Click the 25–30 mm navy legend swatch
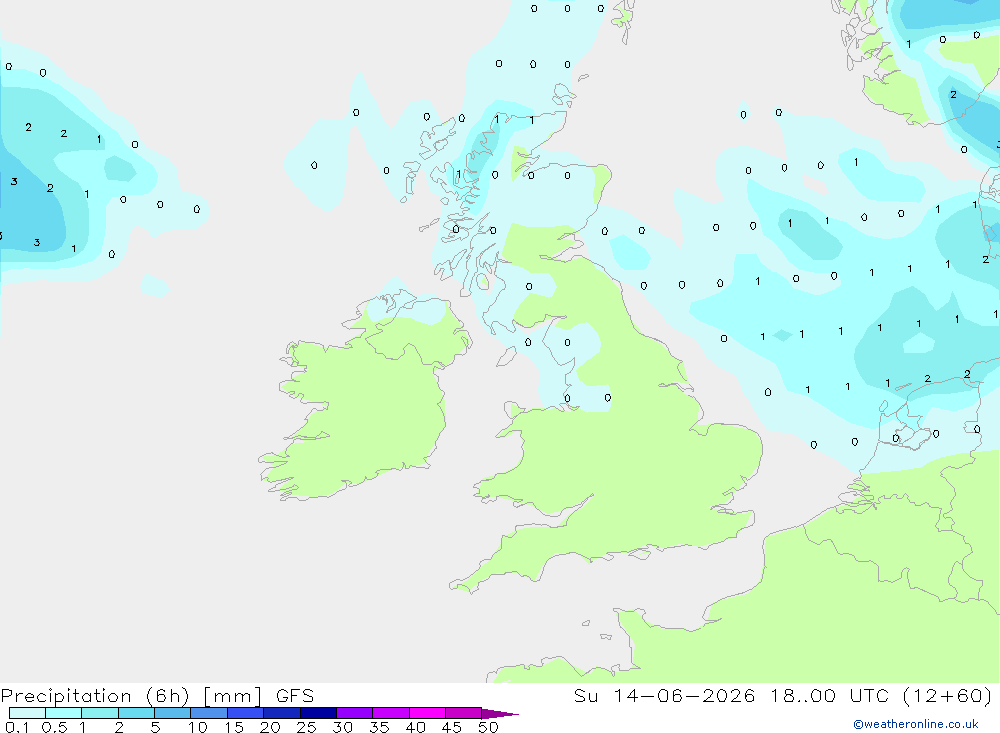This screenshot has width=1000, height=733. click(318, 713)
